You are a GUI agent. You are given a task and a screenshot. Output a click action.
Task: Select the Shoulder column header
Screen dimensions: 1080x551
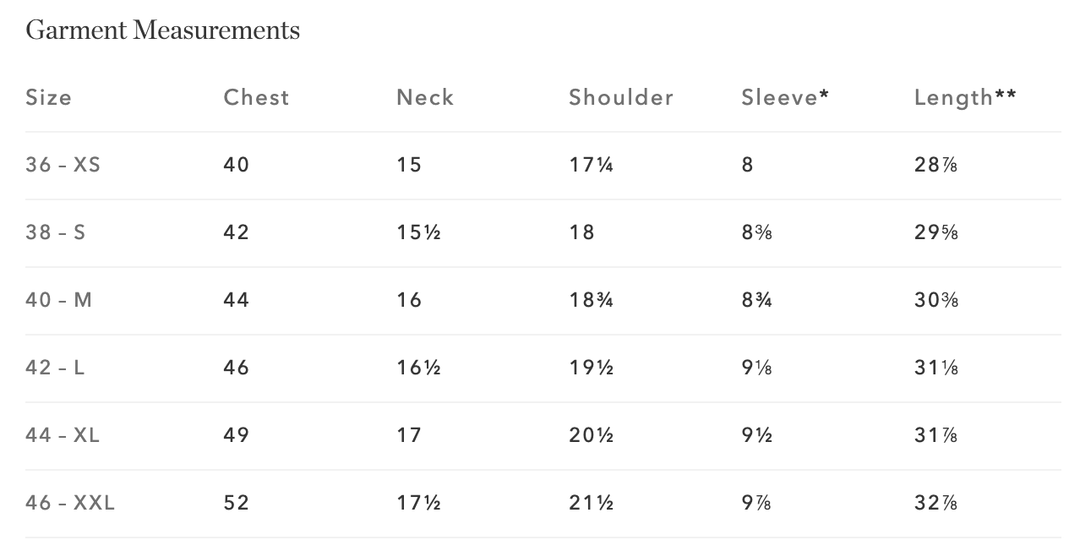pyautogui.click(x=621, y=98)
